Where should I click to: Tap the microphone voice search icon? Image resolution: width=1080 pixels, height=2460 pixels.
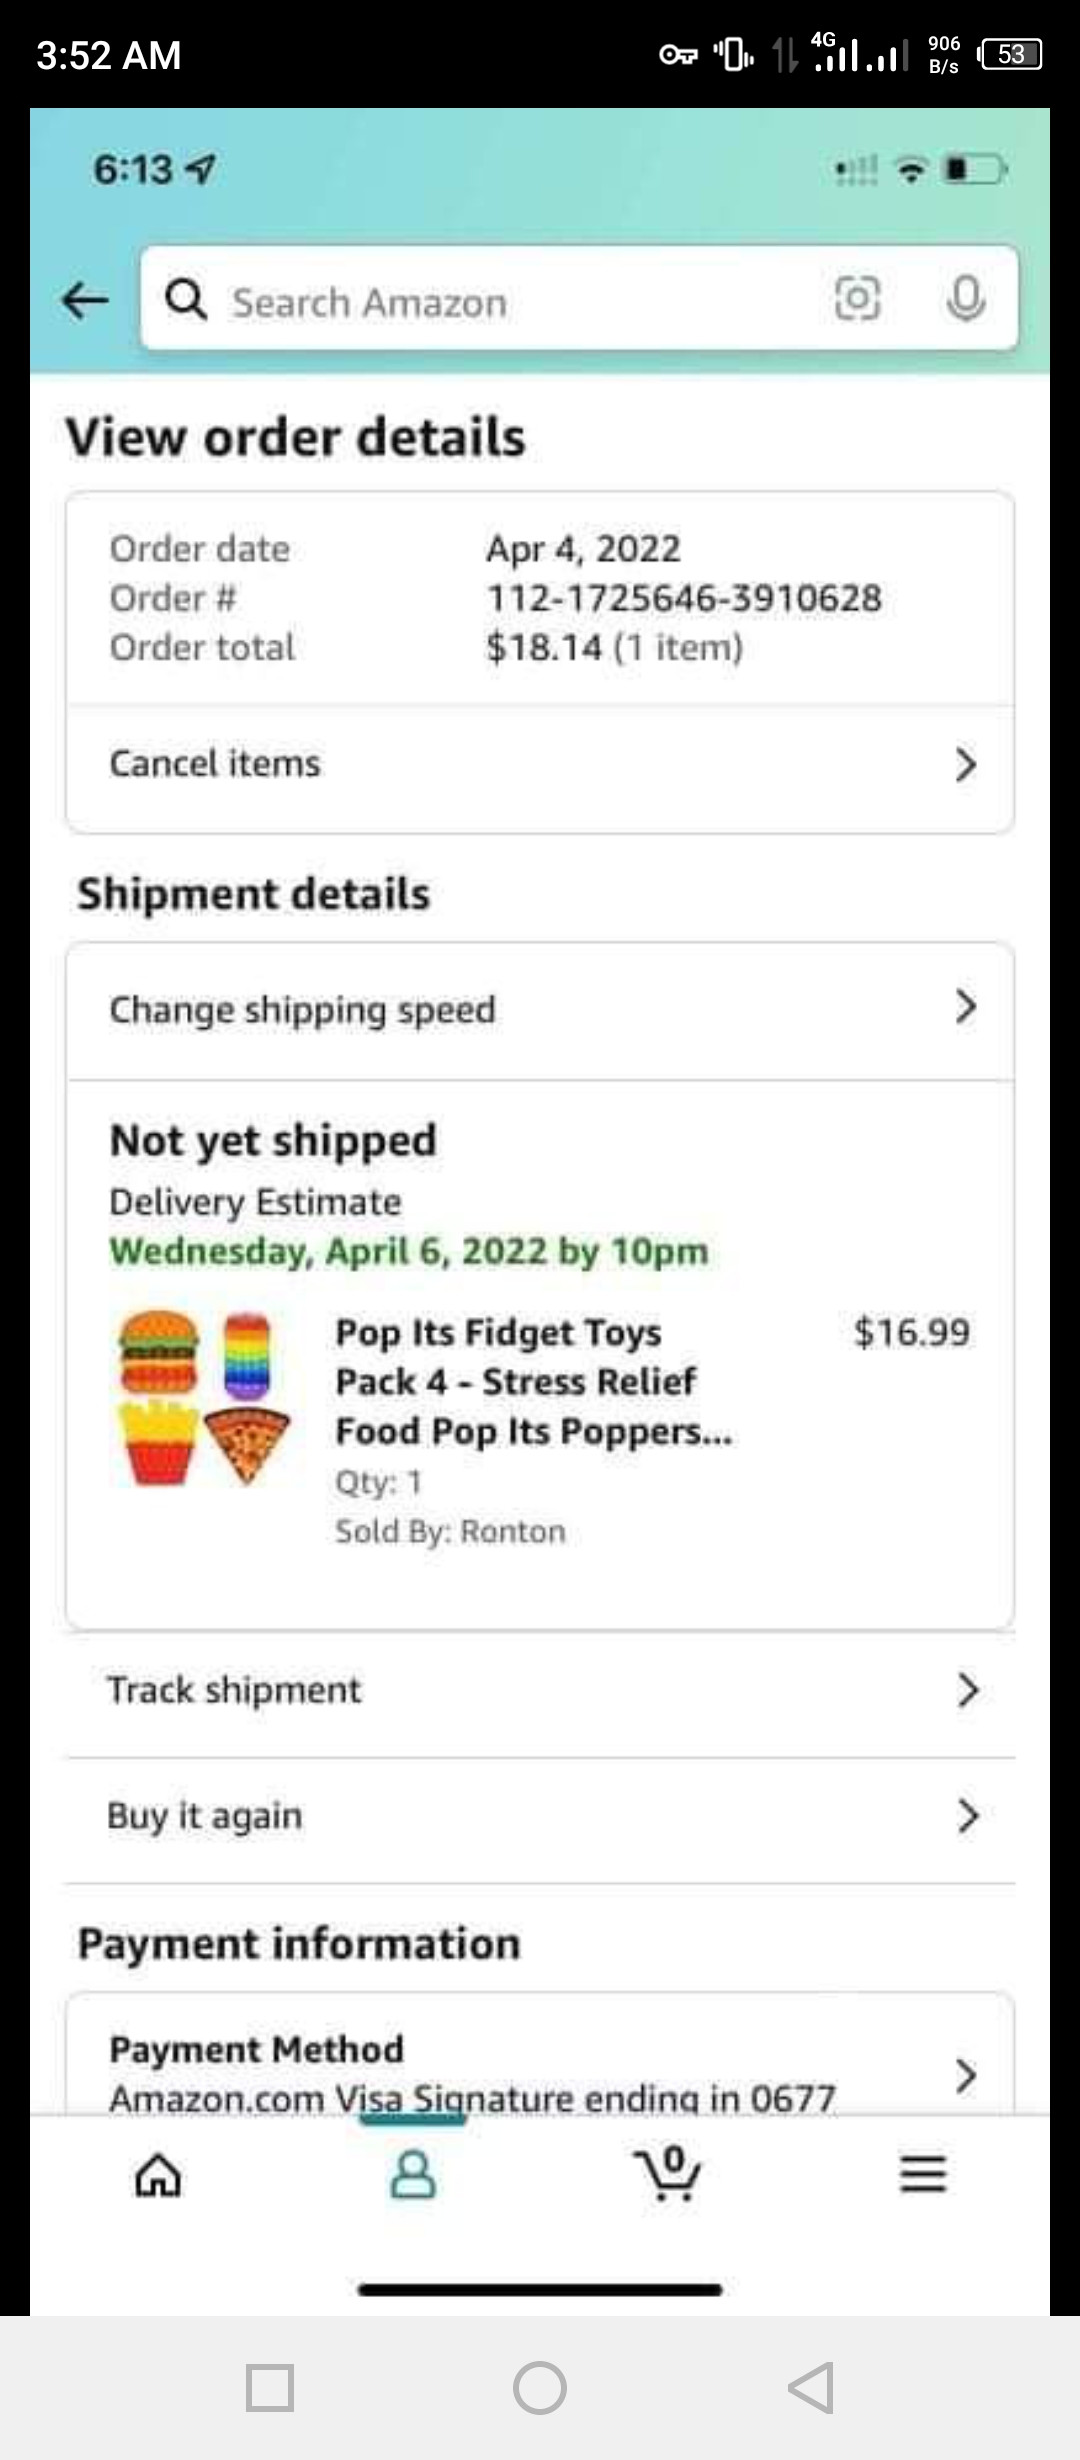pyautogui.click(x=965, y=299)
